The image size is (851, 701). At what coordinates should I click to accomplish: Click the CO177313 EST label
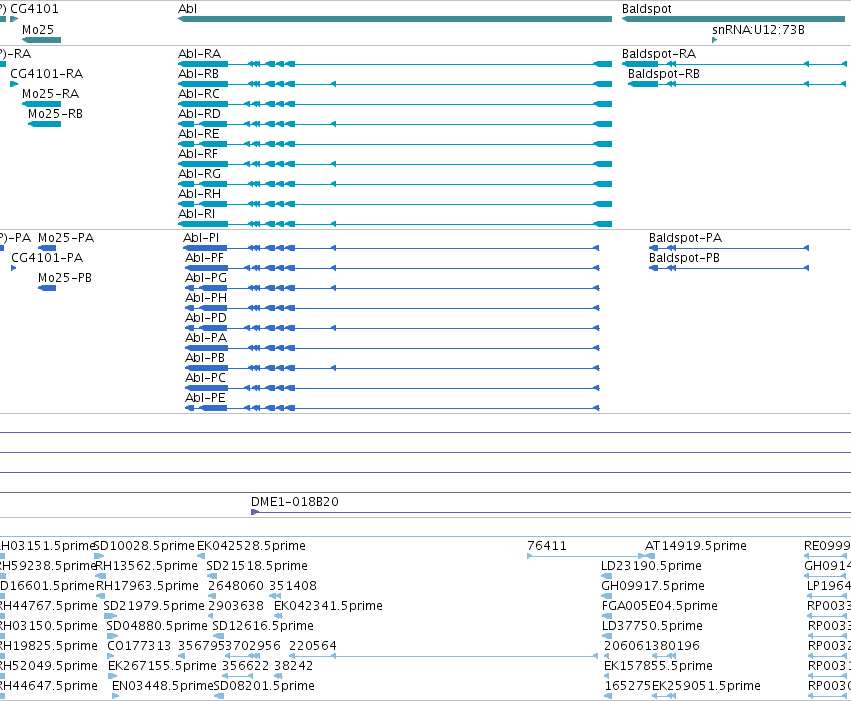coord(139,646)
